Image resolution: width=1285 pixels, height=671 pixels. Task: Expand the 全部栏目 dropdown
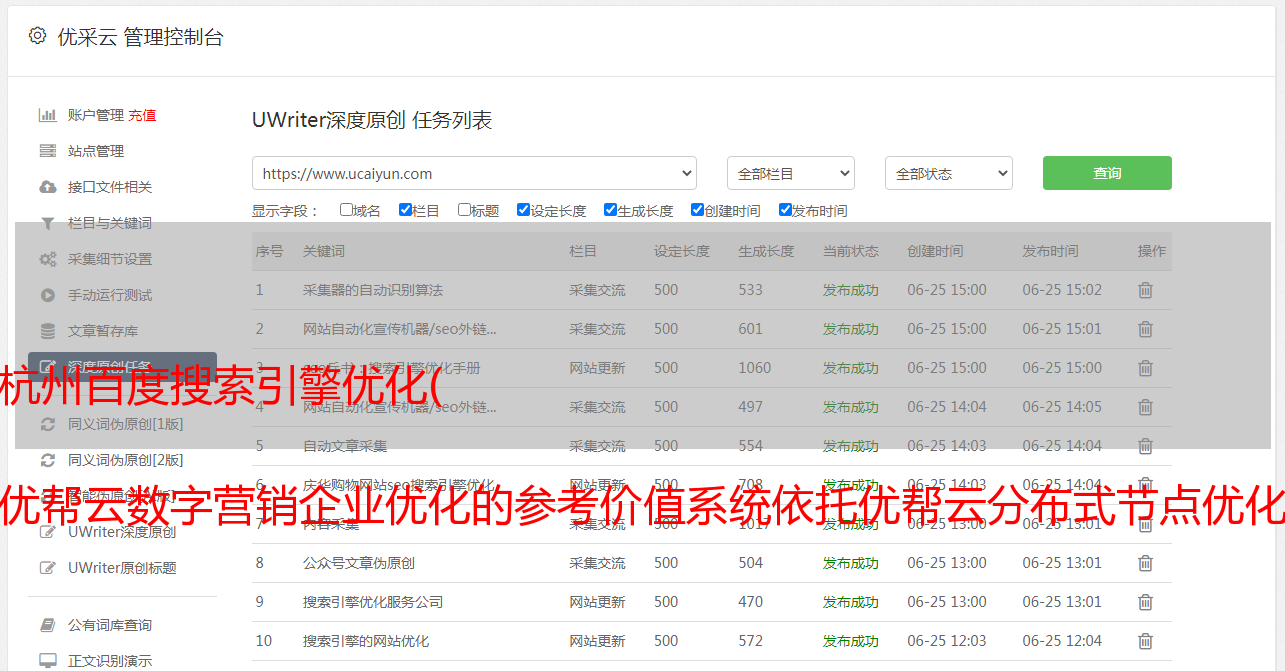point(791,173)
